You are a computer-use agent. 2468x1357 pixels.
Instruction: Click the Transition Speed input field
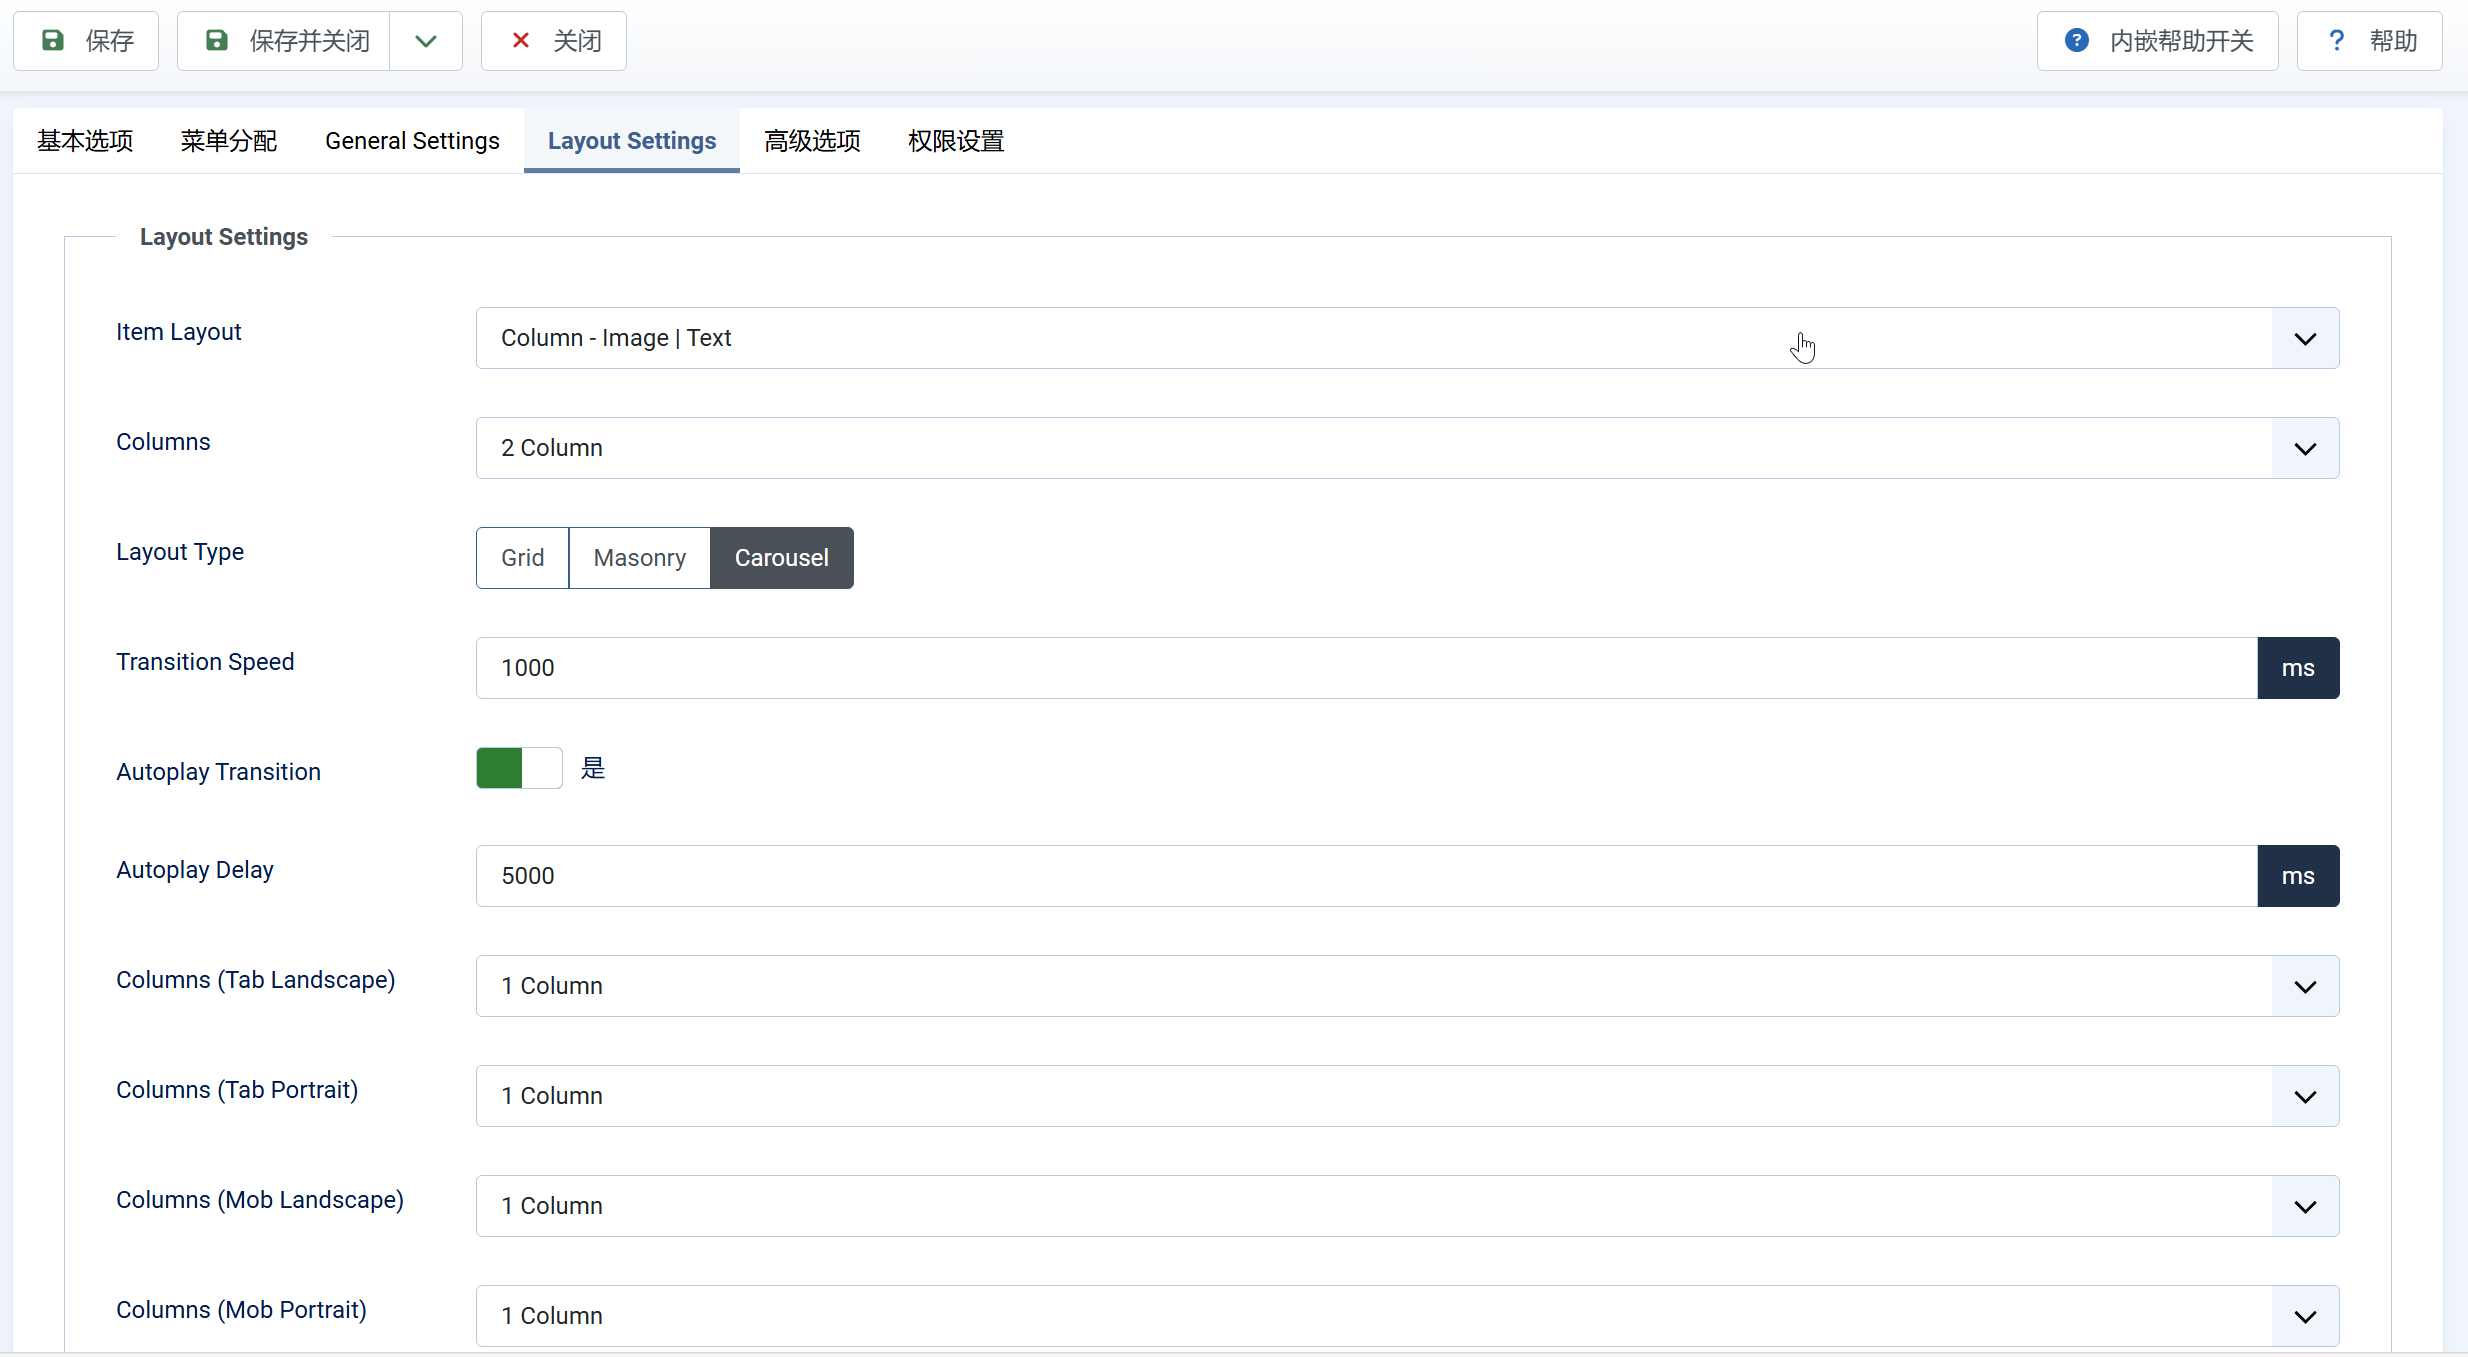pos(1365,668)
